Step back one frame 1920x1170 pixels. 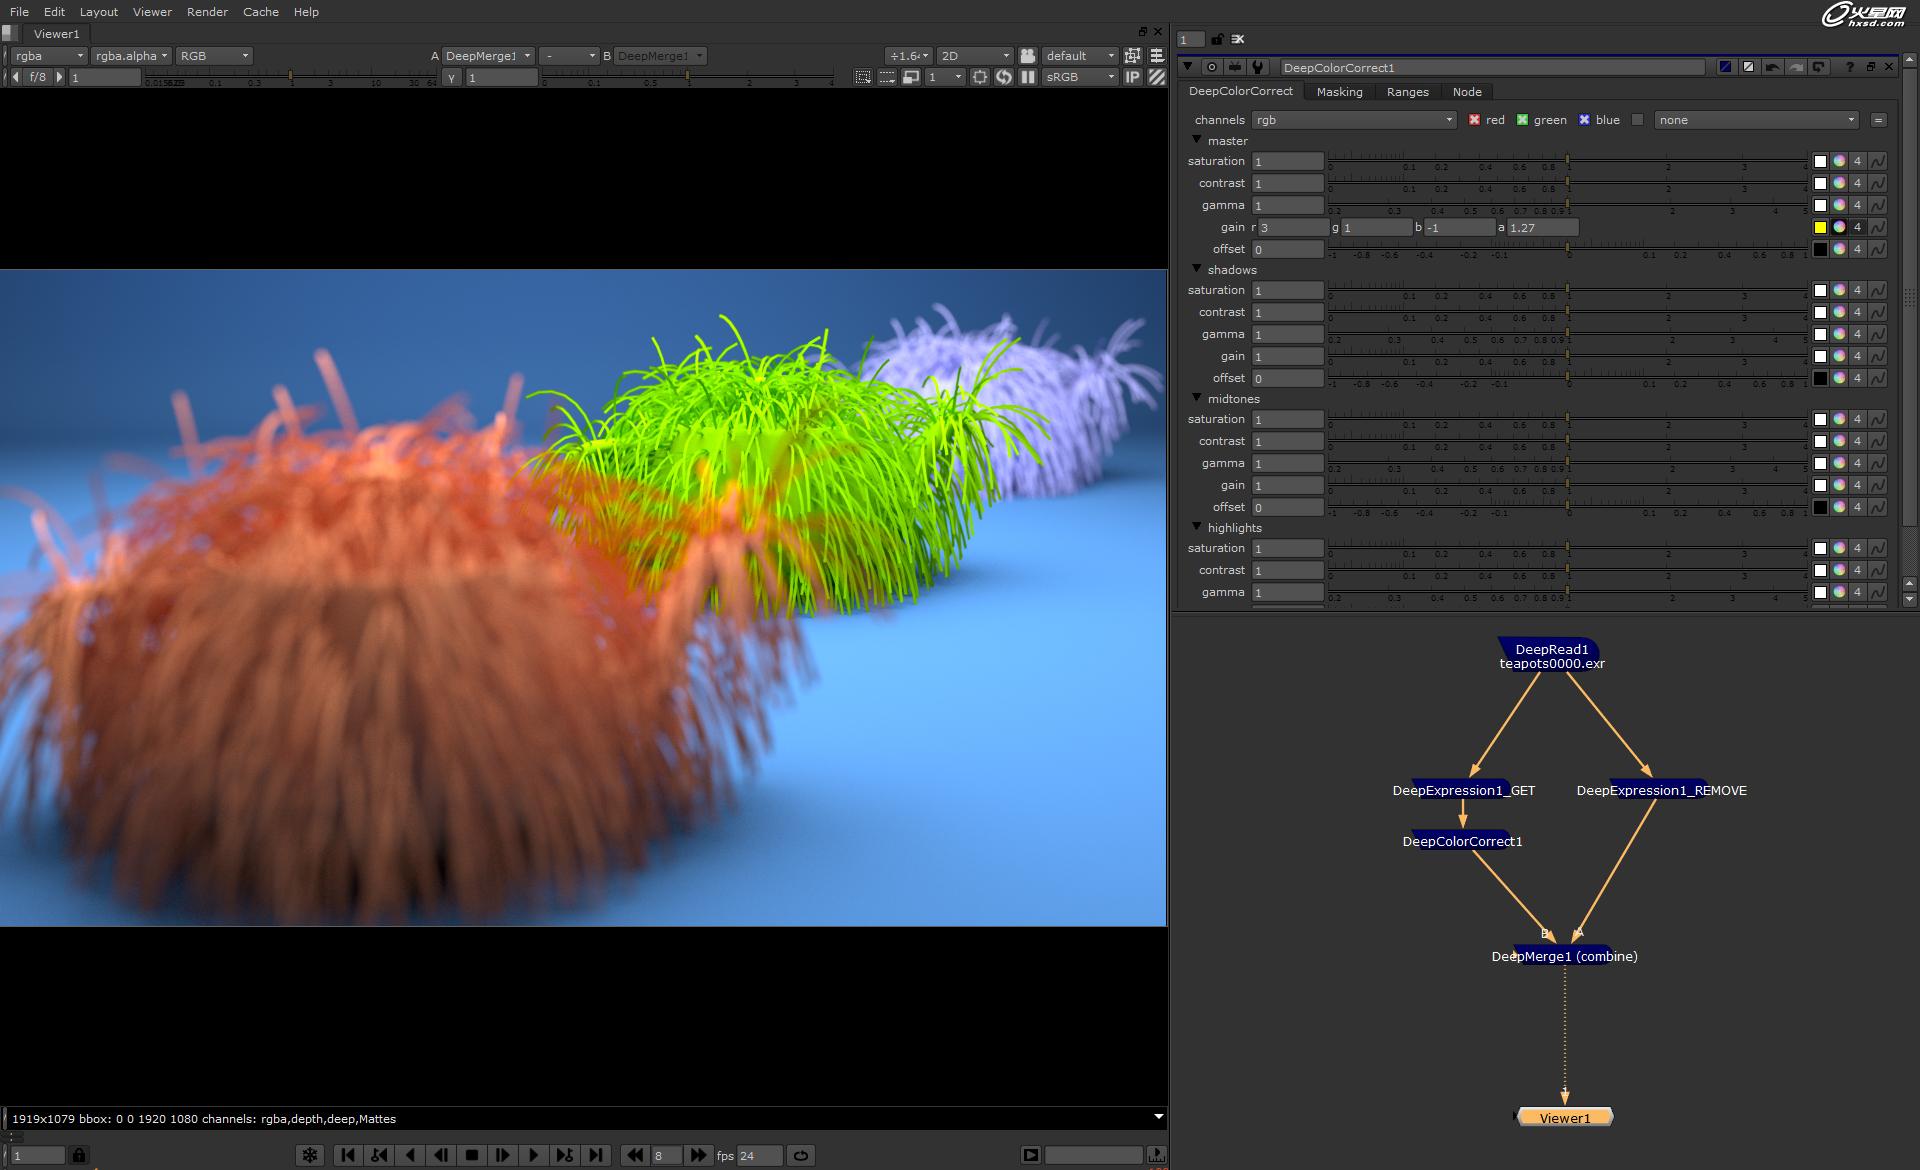click(x=441, y=1155)
